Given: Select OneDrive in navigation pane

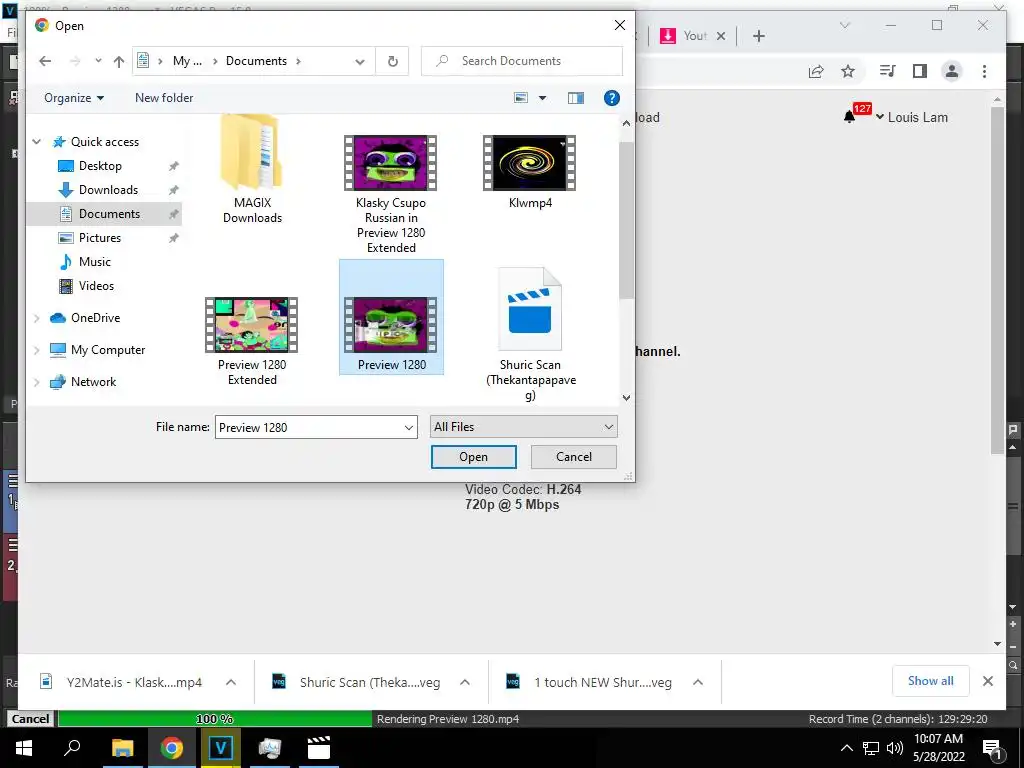Looking at the screenshot, I should click(95, 318).
